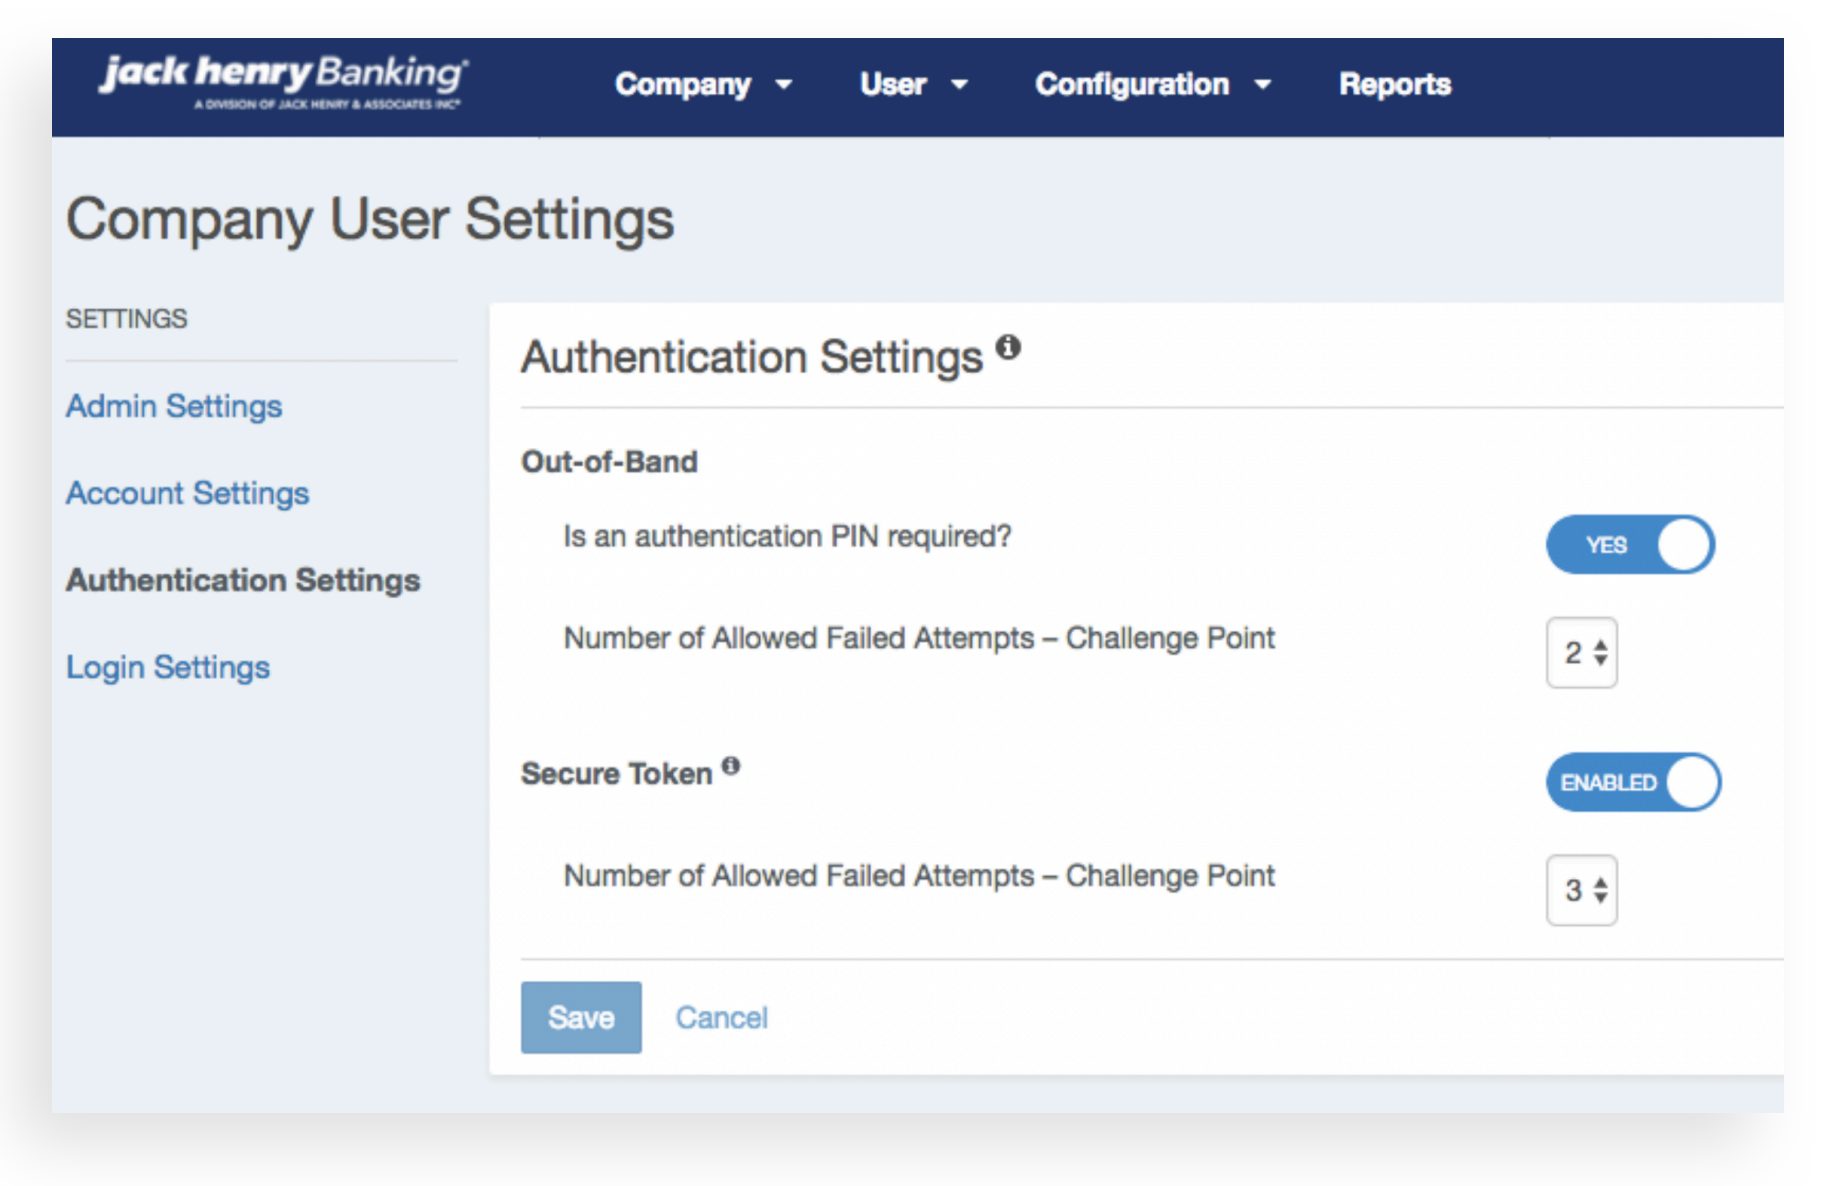Go to Account Settings section
The height and width of the screenshot is (1186, 1824).
click(x=187, y=493)
